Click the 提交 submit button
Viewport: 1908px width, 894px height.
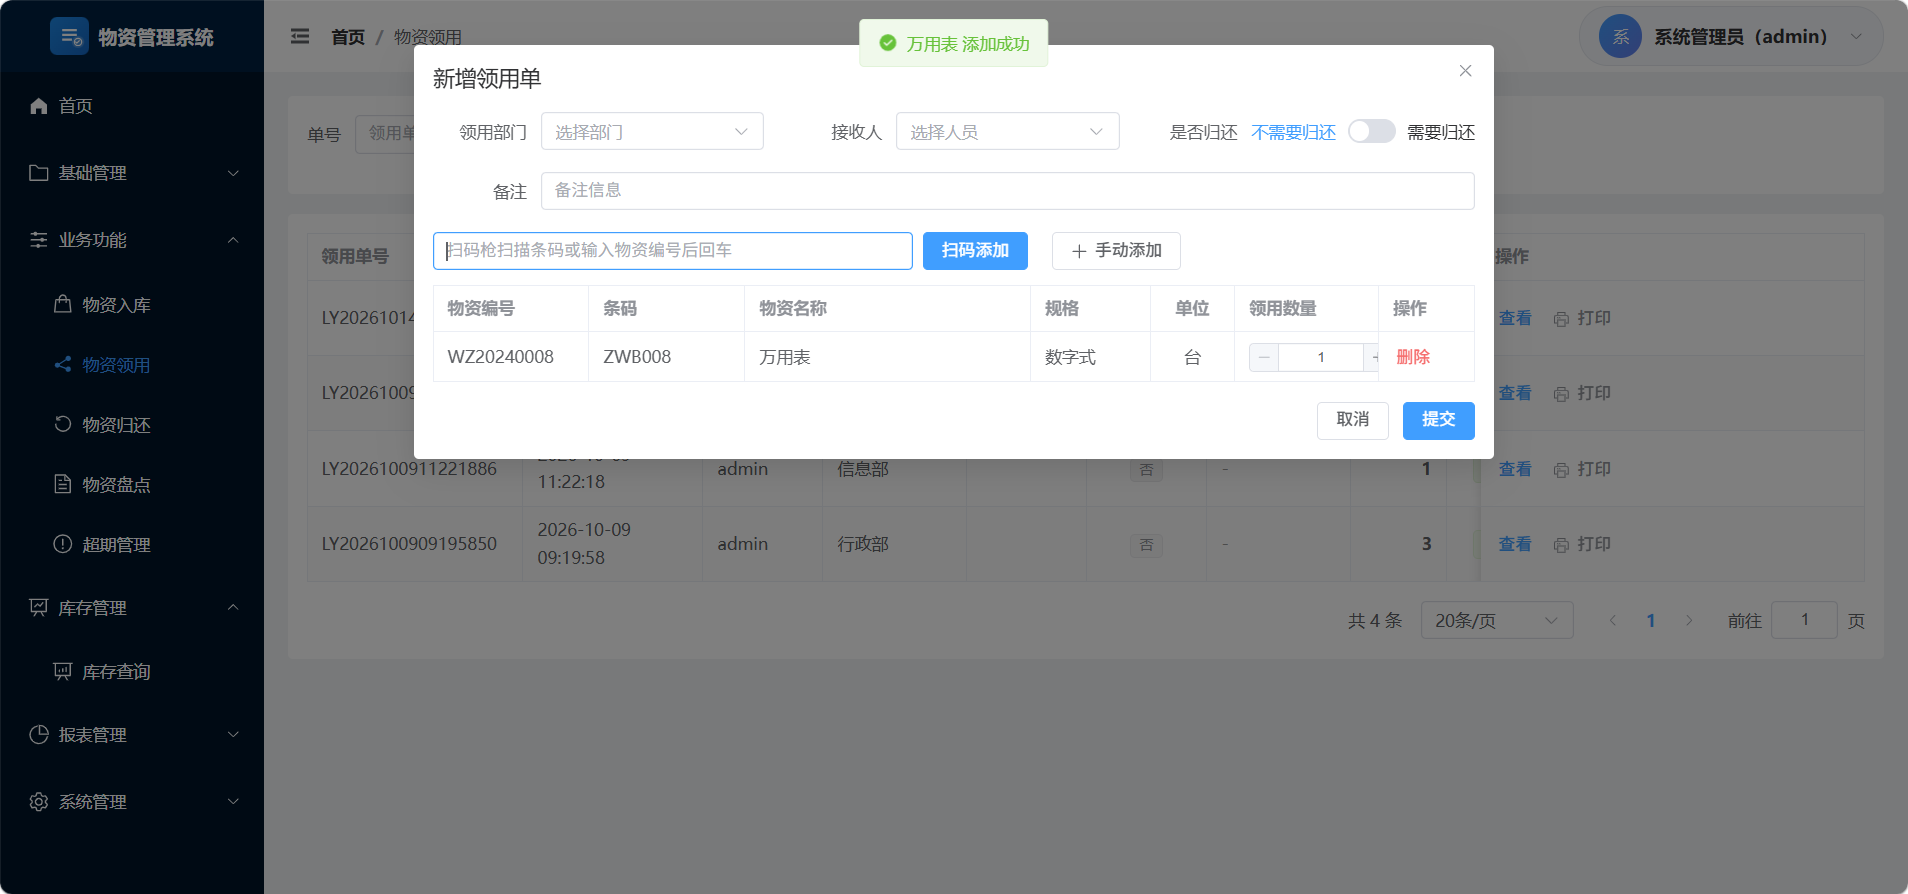[1438, 420]
